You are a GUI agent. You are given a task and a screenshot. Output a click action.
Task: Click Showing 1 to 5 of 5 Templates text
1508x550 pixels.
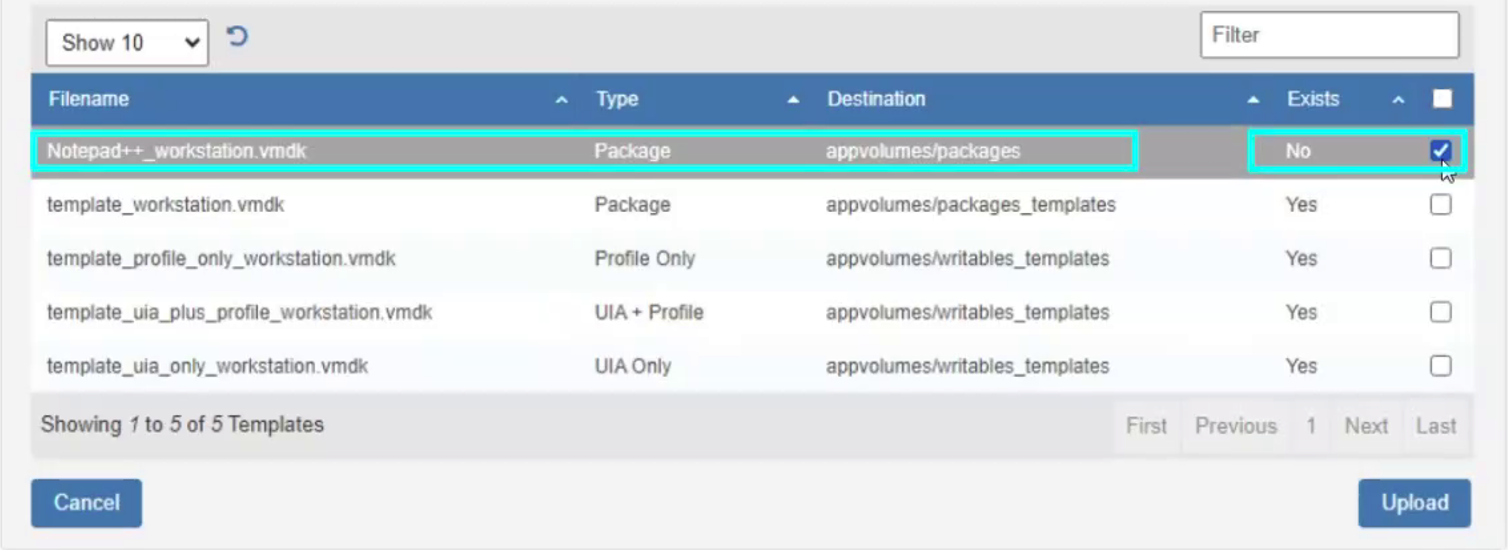coord(182,424)
